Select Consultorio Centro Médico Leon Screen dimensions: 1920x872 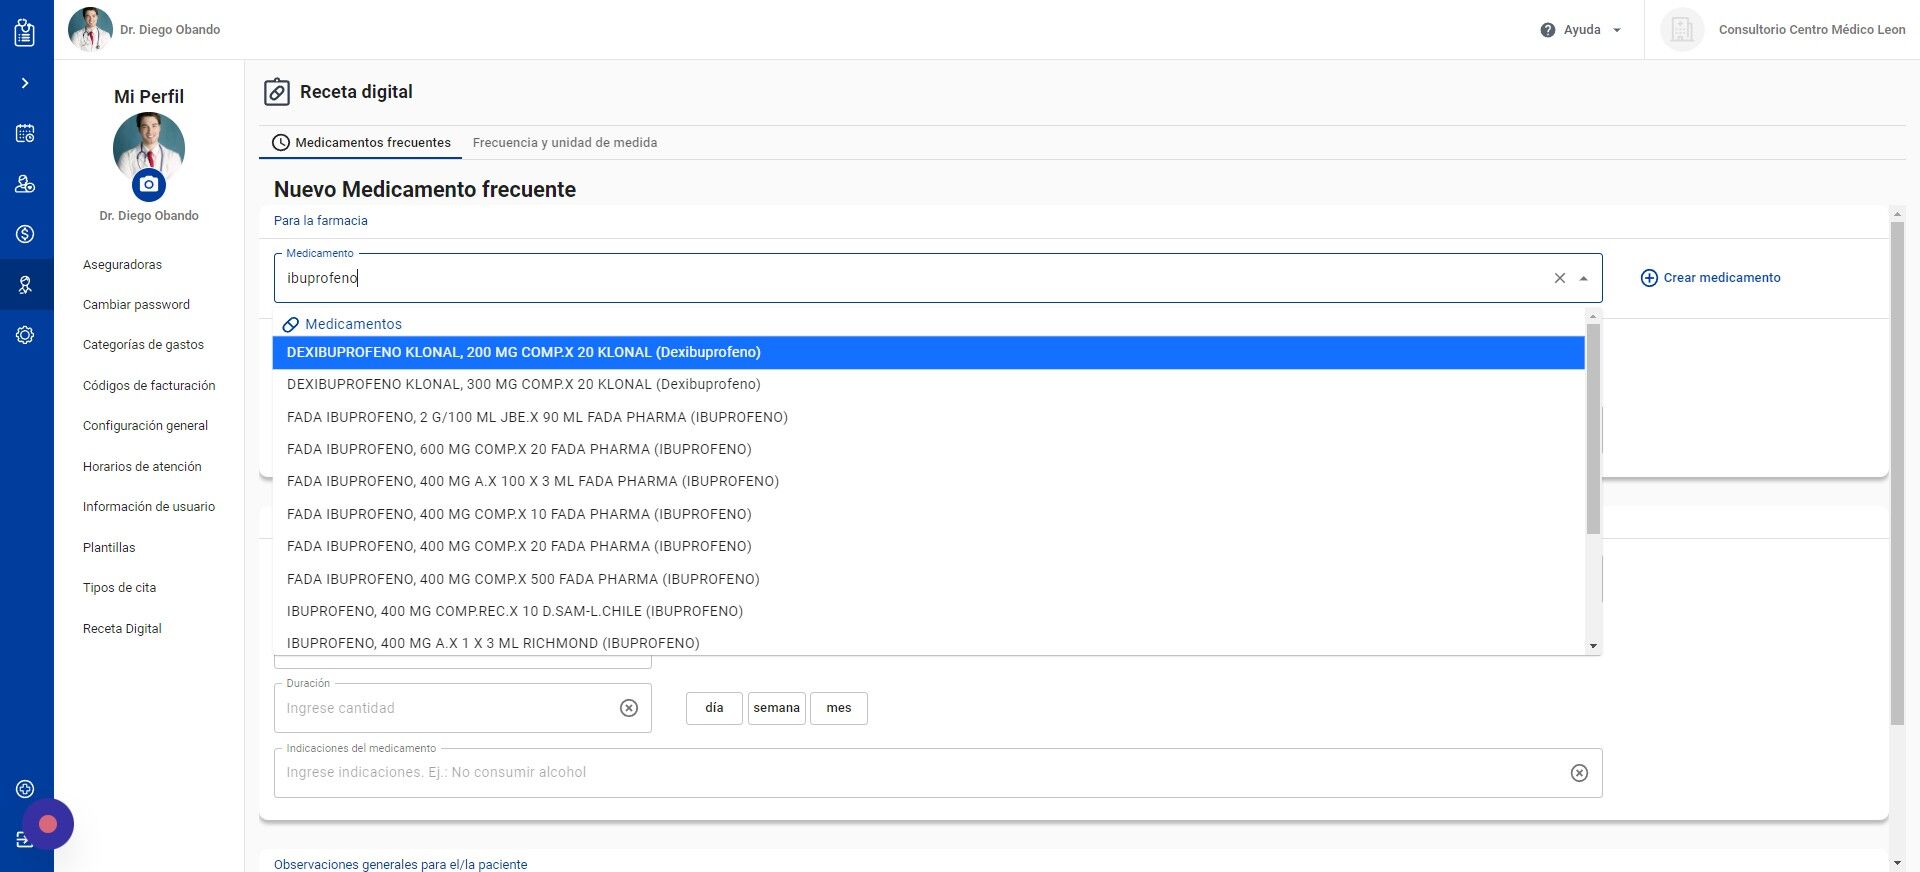coord(1811,30)
